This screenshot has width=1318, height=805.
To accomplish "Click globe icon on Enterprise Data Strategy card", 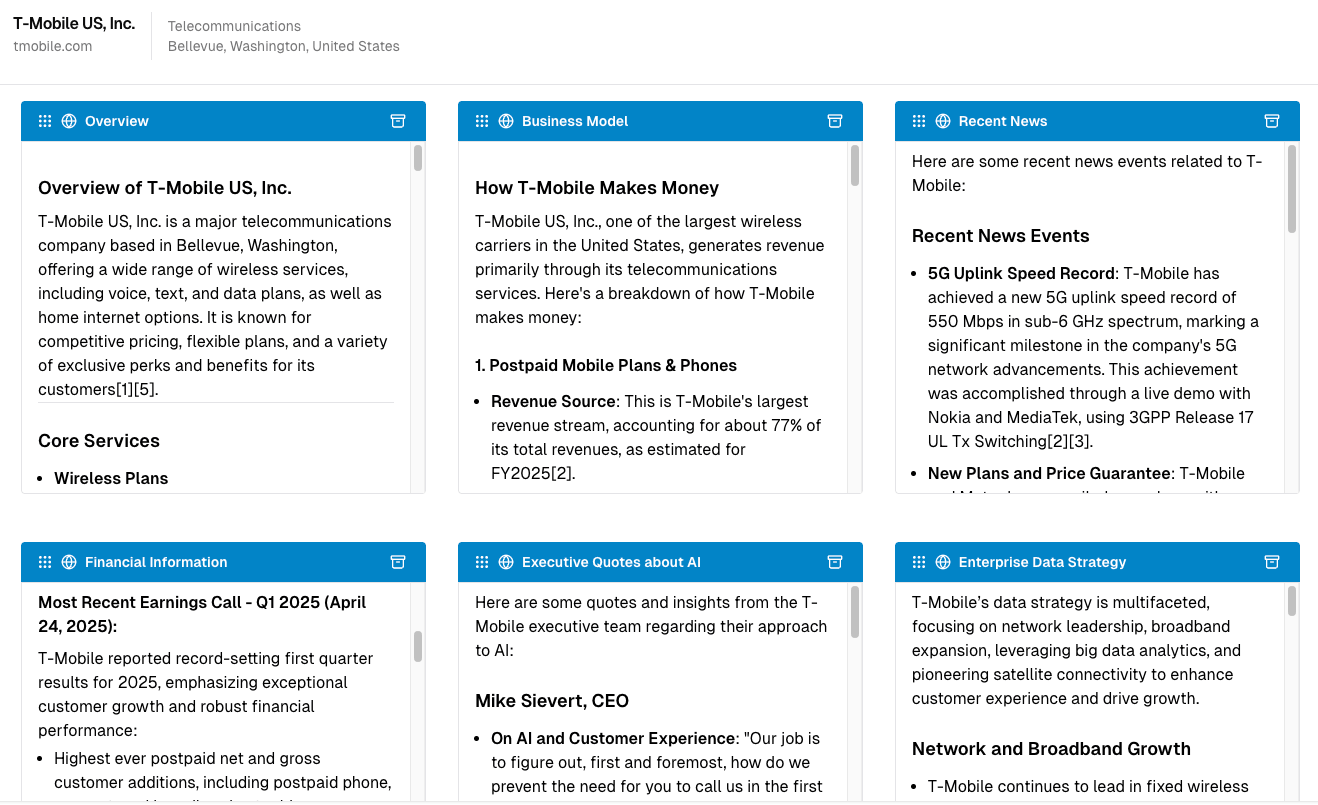I will (x=943, y=562).
